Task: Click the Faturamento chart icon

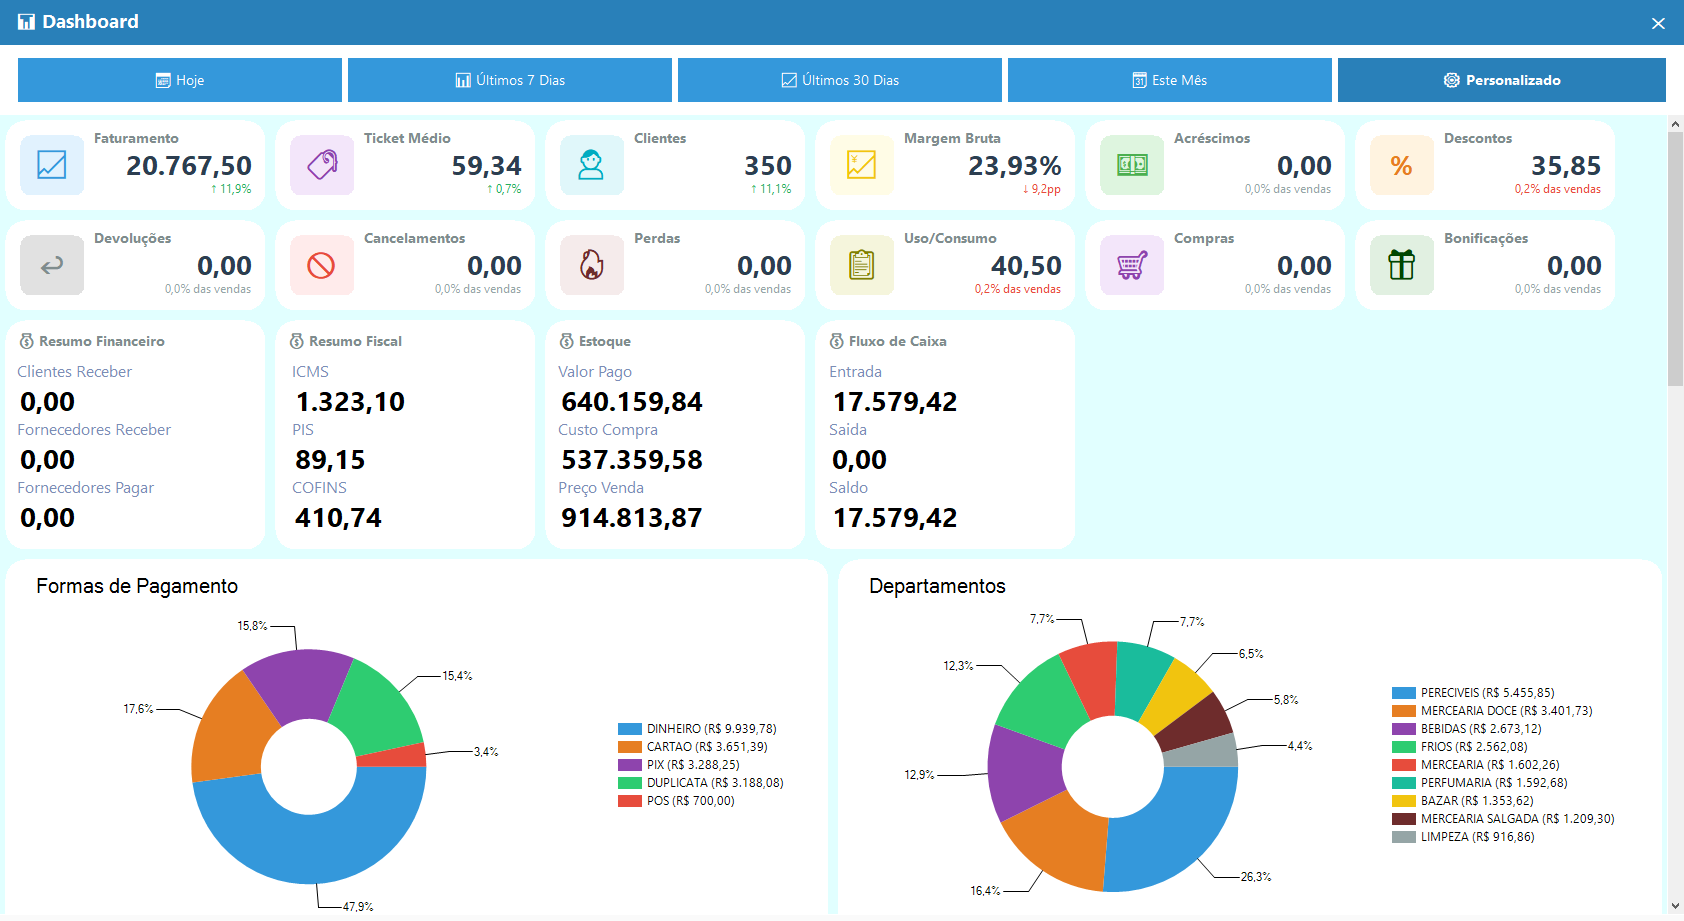Action: tap(52, 165)
